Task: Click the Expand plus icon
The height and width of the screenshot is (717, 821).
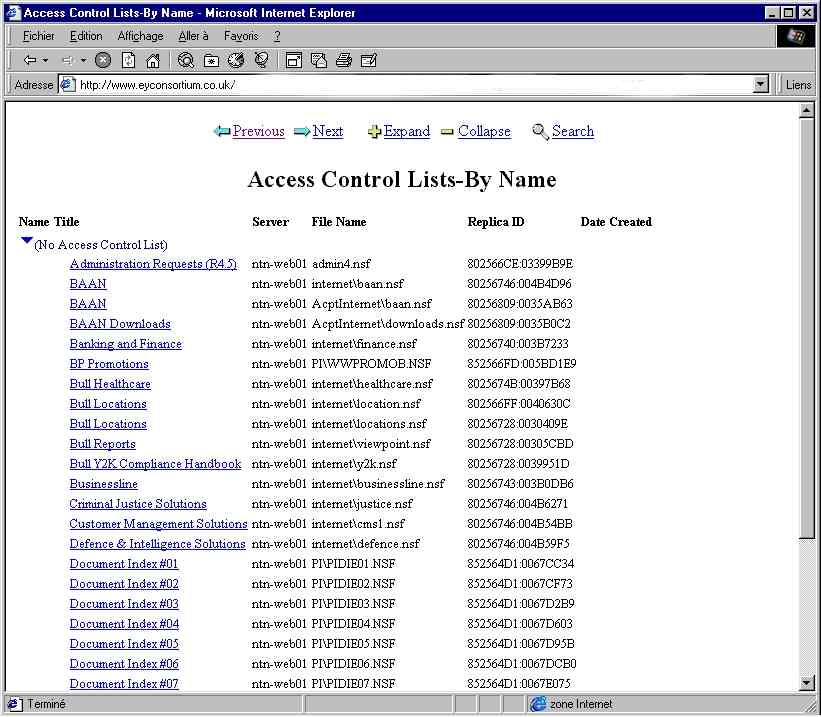Action: (x=374, y=132)
